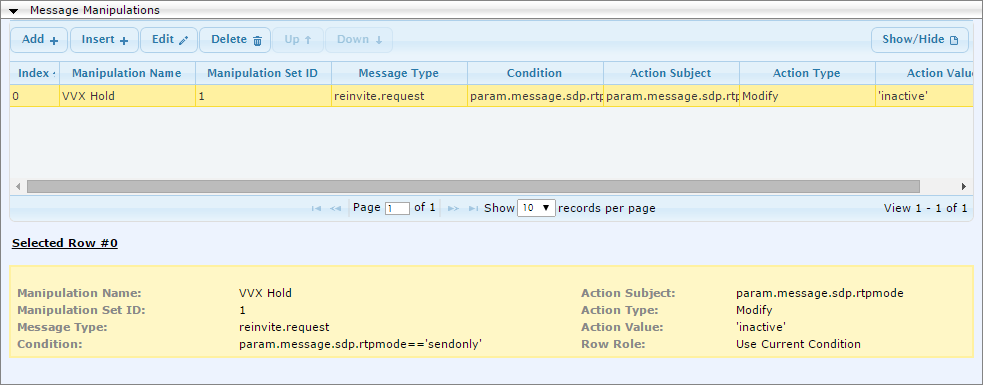The image size is (983, 385).
Task: Sort by Action Subject column header
Action: [x=671, y=73]
